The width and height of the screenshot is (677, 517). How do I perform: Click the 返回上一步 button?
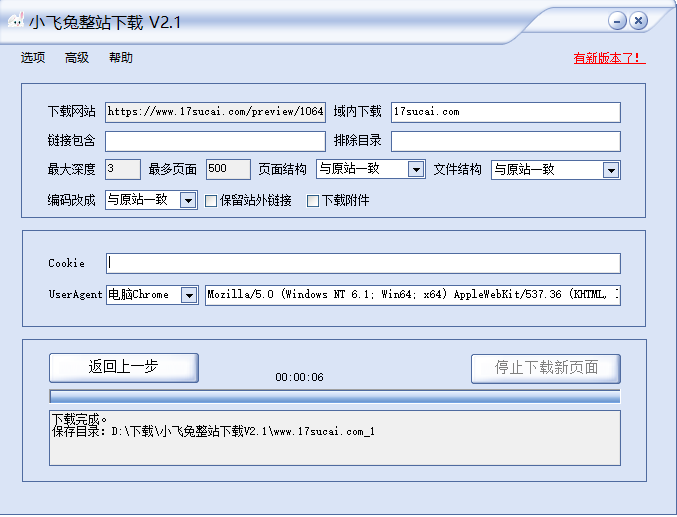click(x=124, y=368)
